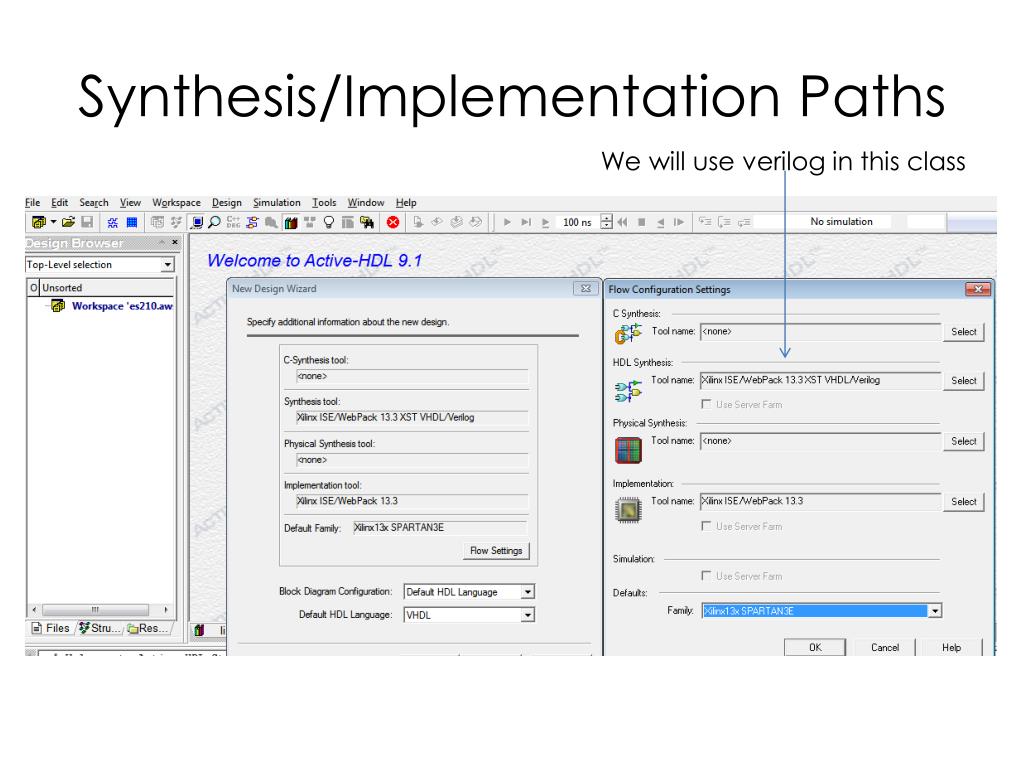Image resolution: width=1024 pixels, height=768 pixels.
Task: Click the red stop X icon
Action: point(392,222)
